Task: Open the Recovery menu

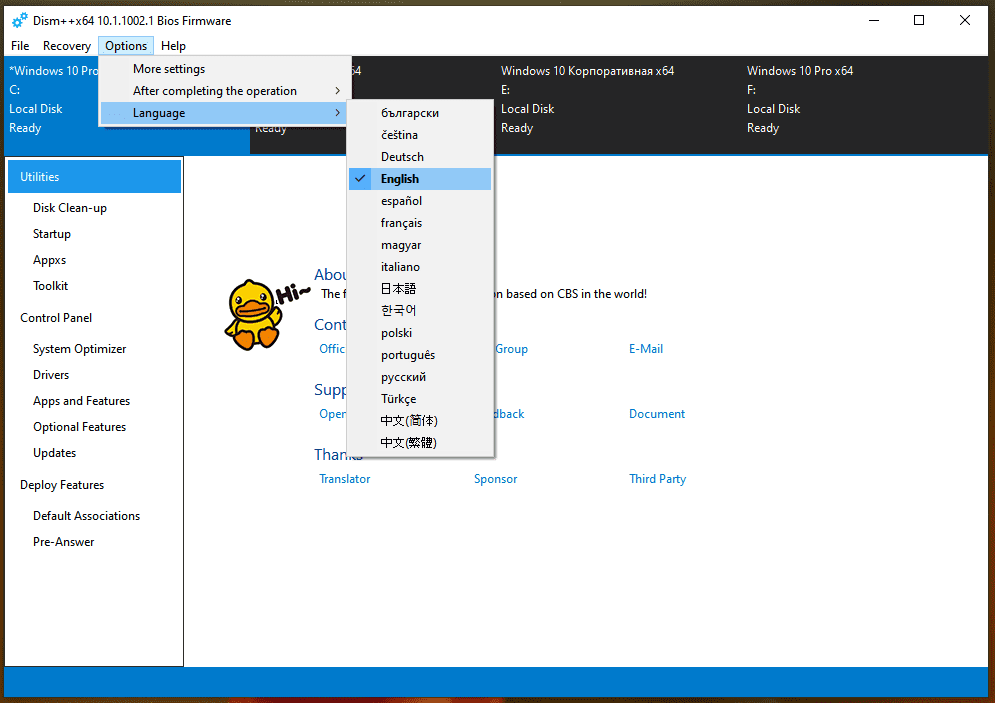Action: pos(67,46)
